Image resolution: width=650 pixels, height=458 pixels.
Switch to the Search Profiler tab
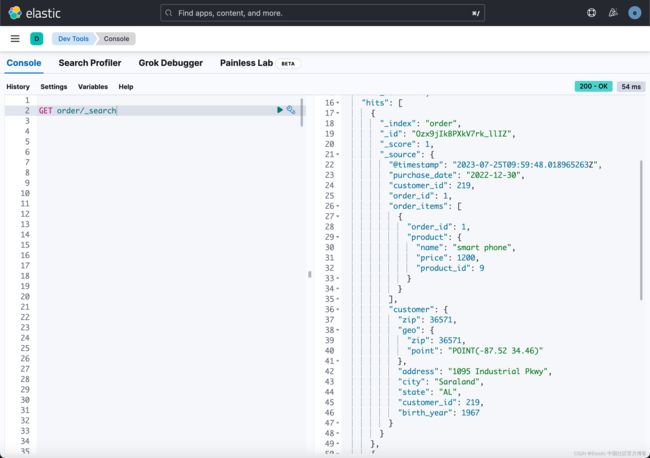(x=90, y=63)
